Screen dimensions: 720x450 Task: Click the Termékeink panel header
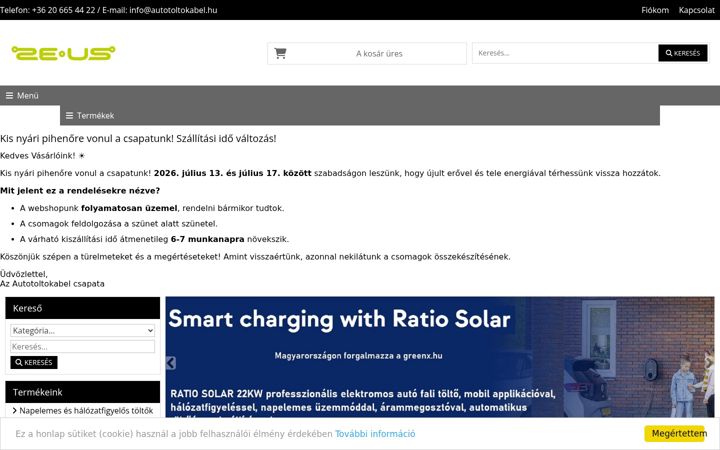pyautogui.click(x=83, y=392)
